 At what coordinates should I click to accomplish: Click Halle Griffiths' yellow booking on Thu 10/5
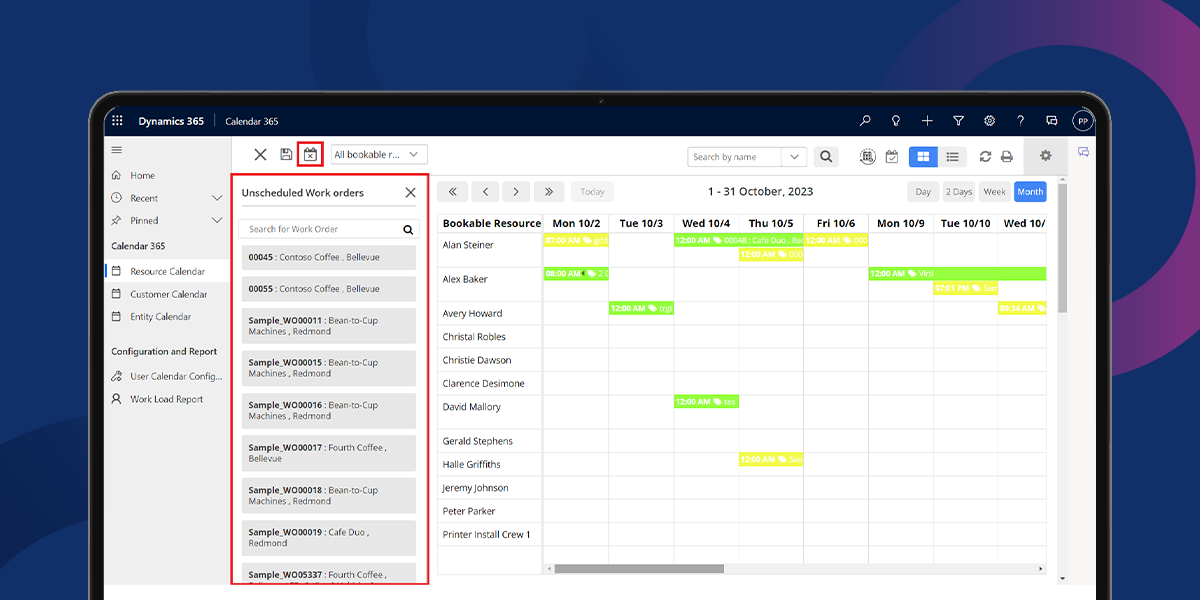(x=771, y=459)
